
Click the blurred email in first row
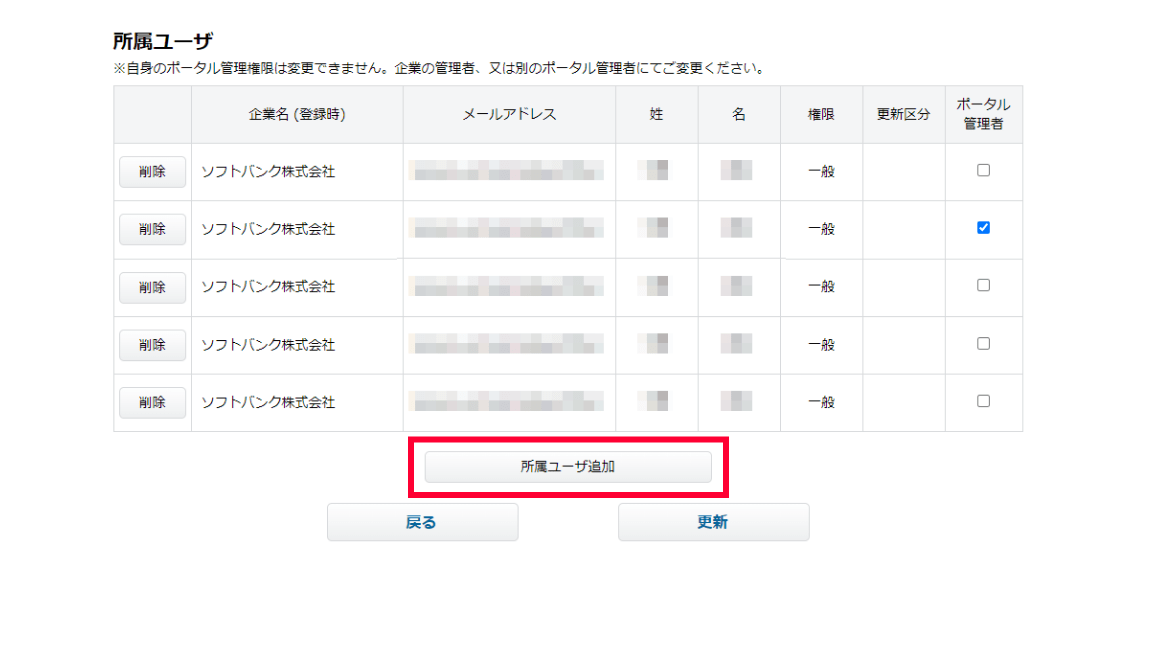pos(509,171)
